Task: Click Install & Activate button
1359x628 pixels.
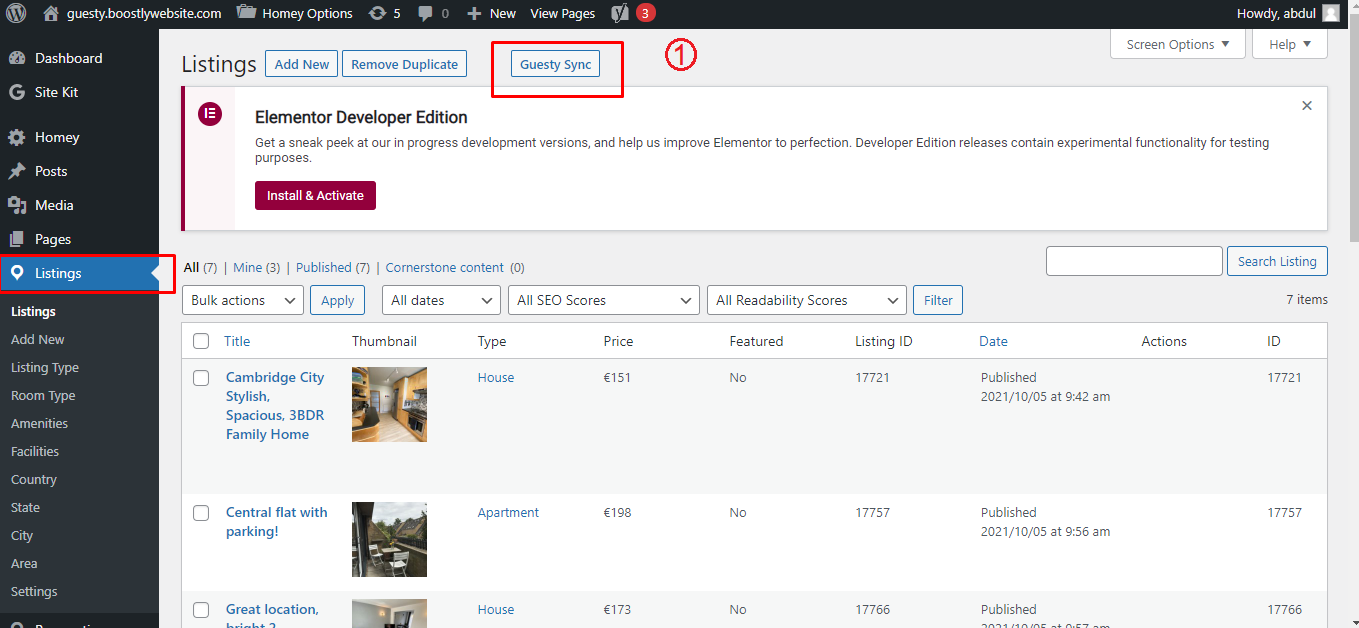Action: coord(315,195)
